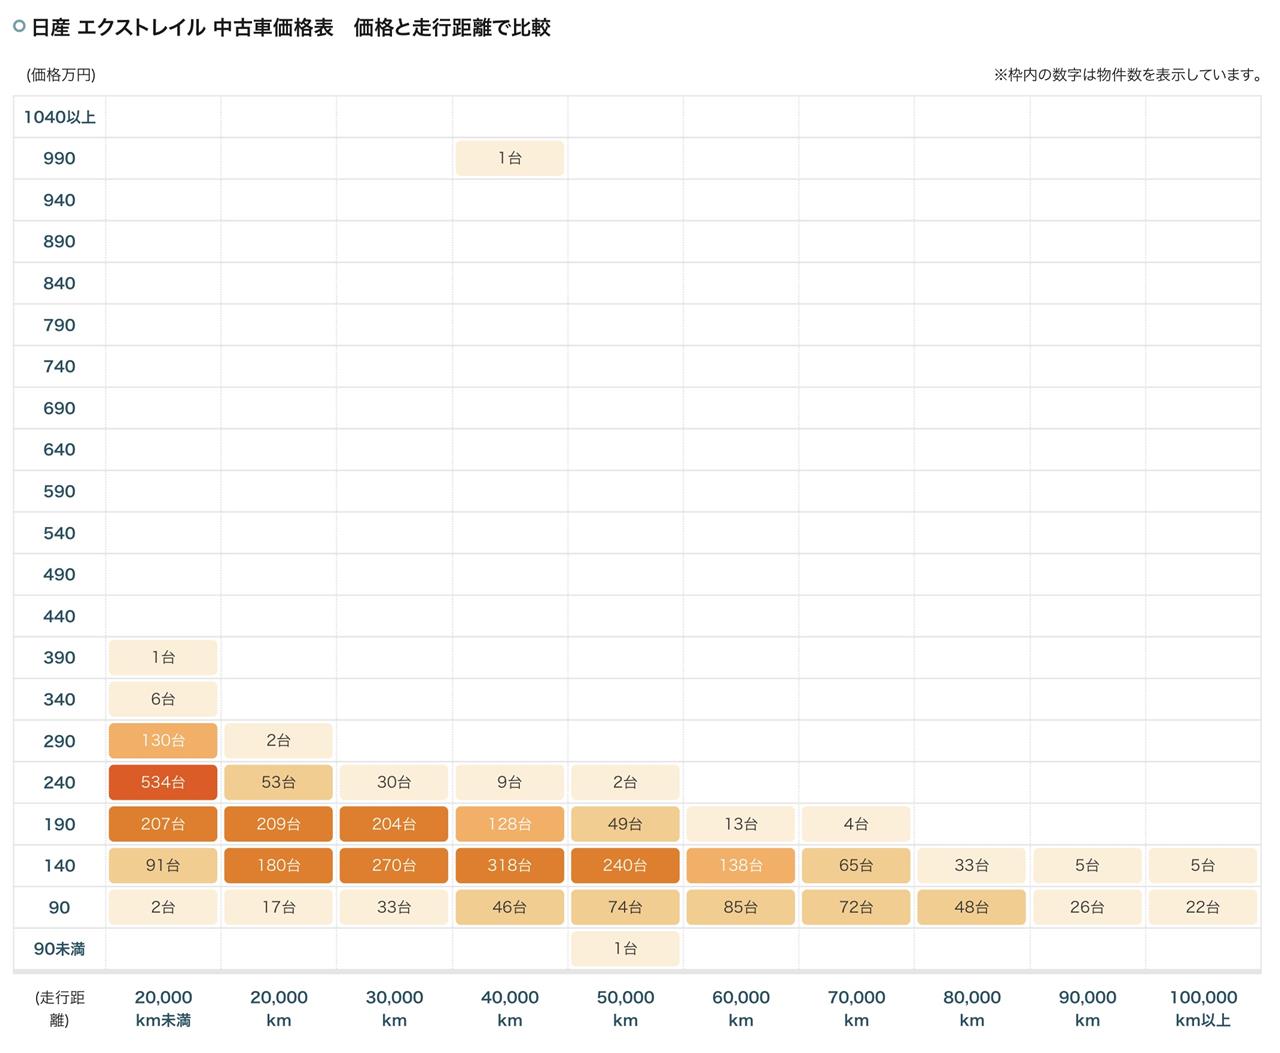The height and width of the screenshot is (1053, 1280).
Task: Select the 13台 listing cell
Action: coord(741,824)
